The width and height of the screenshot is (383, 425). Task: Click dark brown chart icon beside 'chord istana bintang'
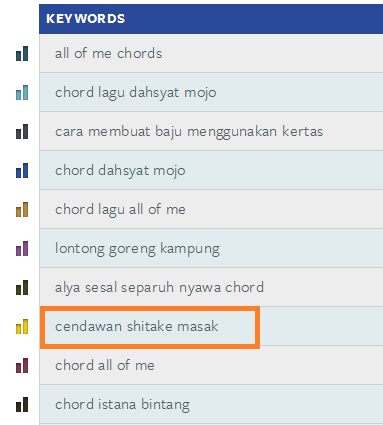22,405
